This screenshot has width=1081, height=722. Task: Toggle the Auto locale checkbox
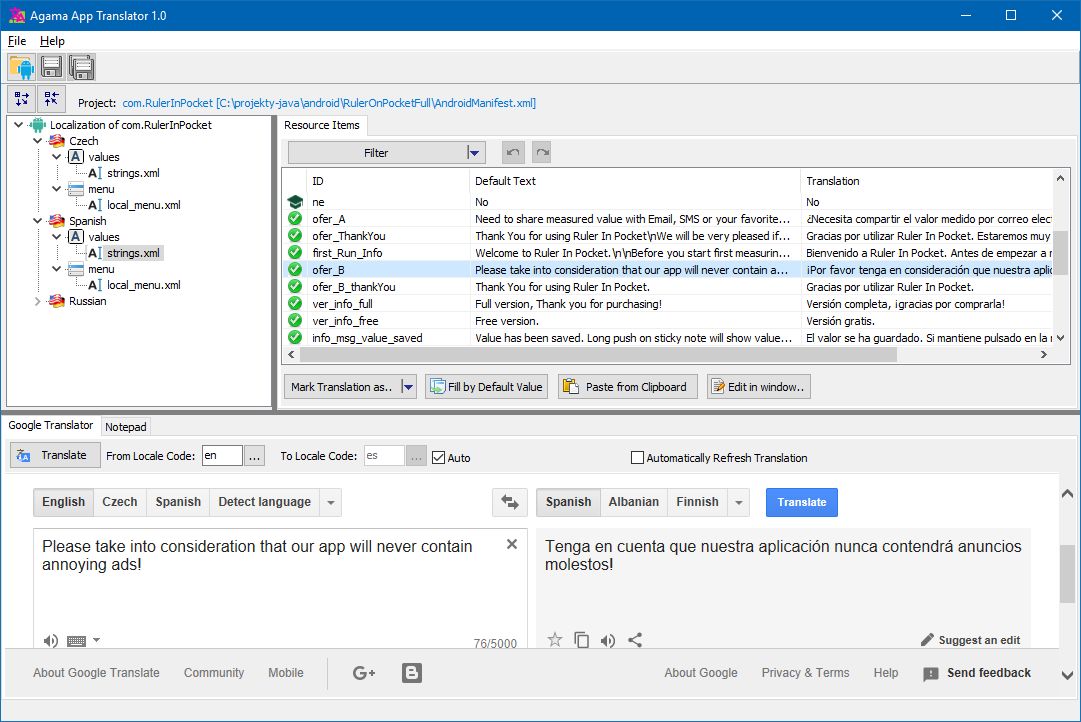[439, 457]
